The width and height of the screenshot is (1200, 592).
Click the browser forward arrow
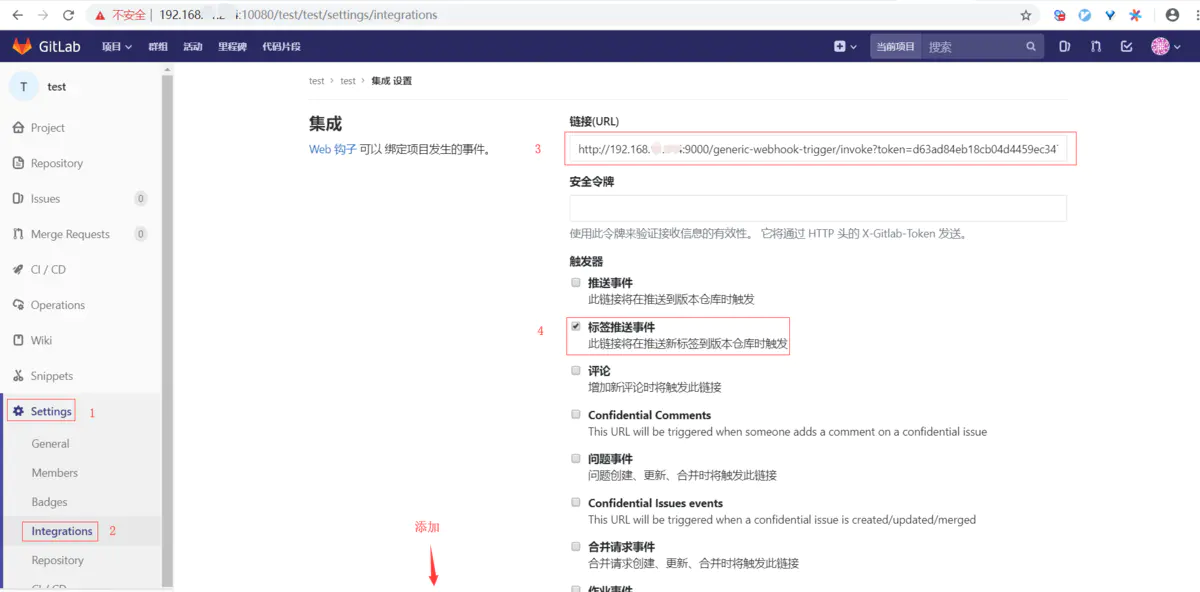click(43, 15)
